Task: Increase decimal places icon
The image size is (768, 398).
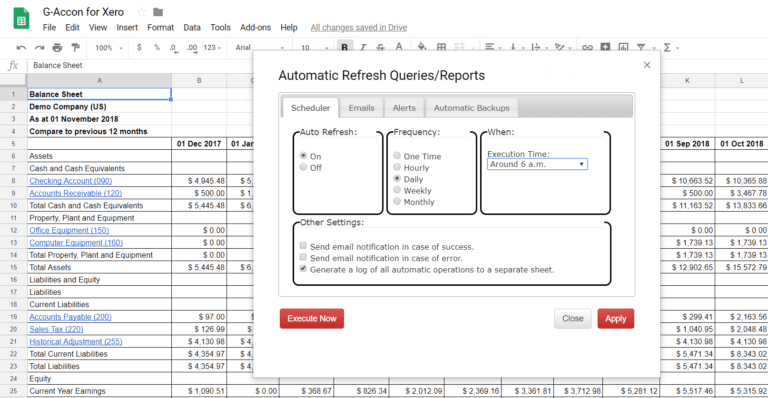Action: 192,47
